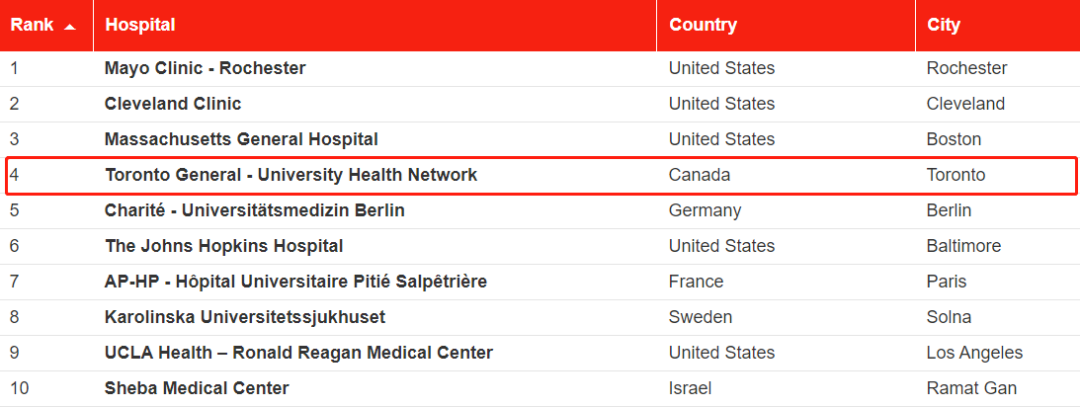Click the Rank sort arrow icon
Screen dimensions: 1080x408
(70, 27)
